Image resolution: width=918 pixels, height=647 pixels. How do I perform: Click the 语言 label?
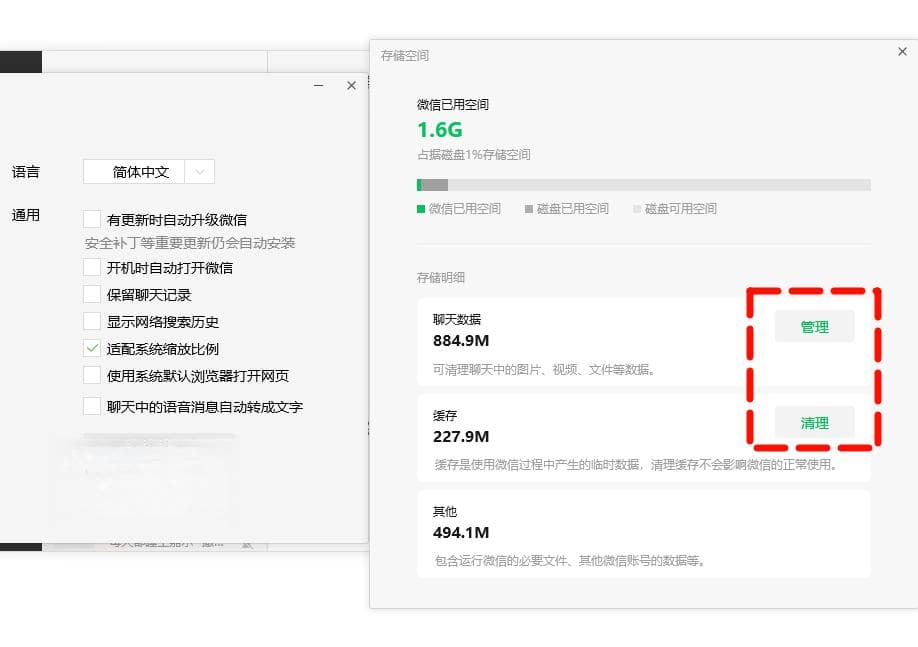pos(26,172)
